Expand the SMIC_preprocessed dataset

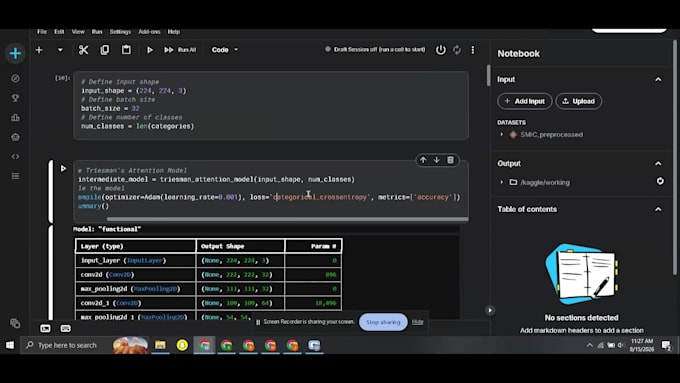coord(502,134)
